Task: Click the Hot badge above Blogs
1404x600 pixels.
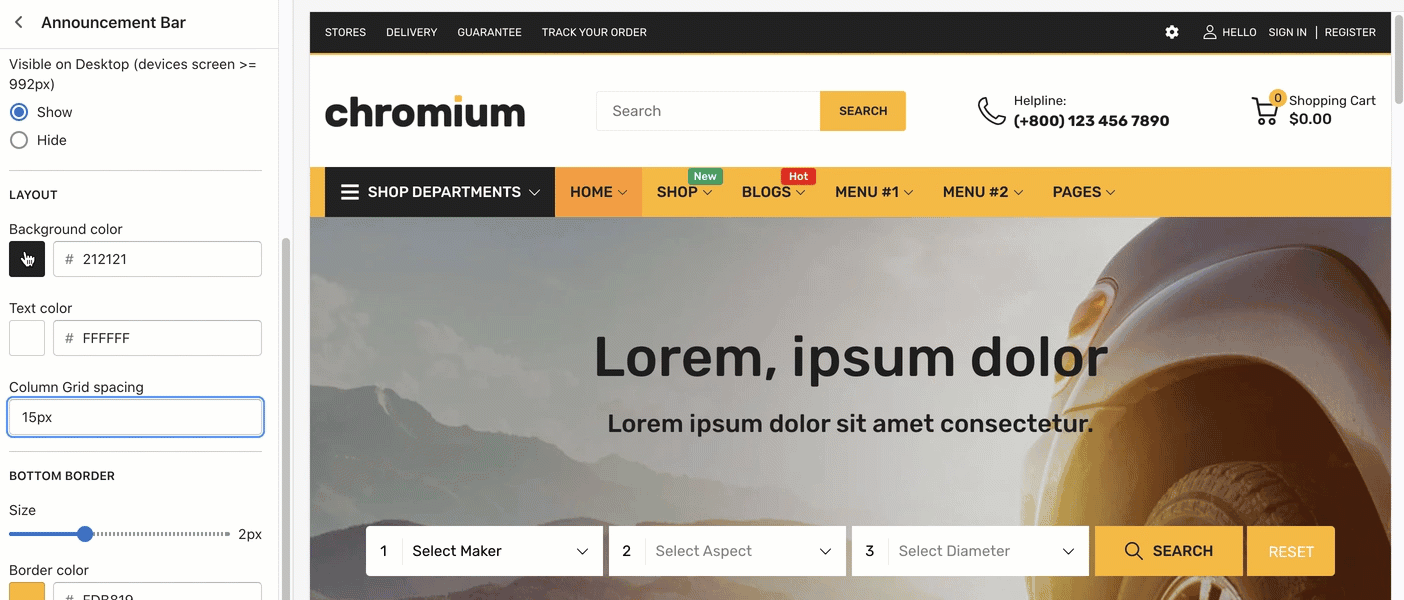Action: point(798,176)
